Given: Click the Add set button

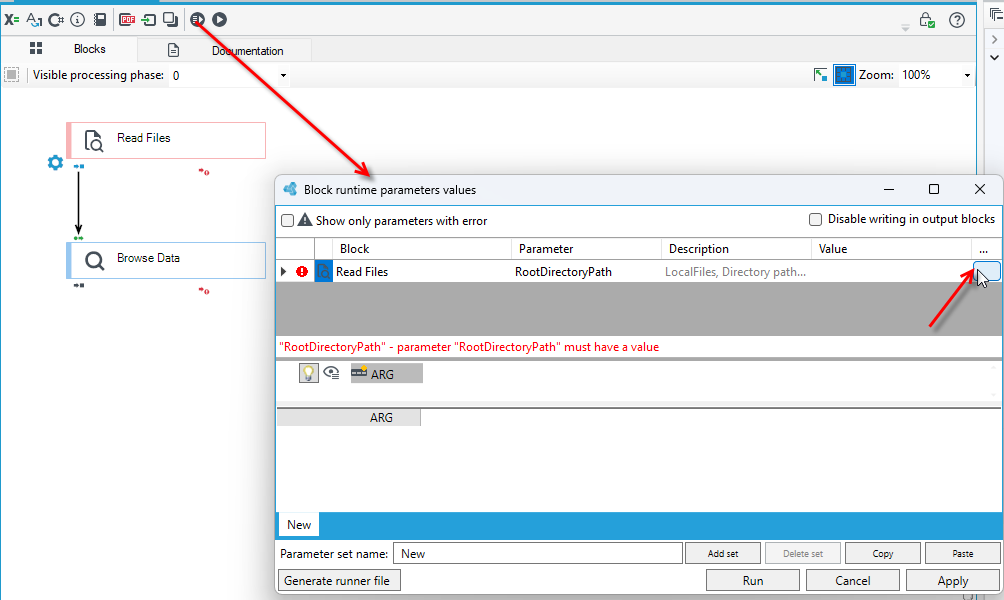Looking at the screenshot, I should click(723, 553).
